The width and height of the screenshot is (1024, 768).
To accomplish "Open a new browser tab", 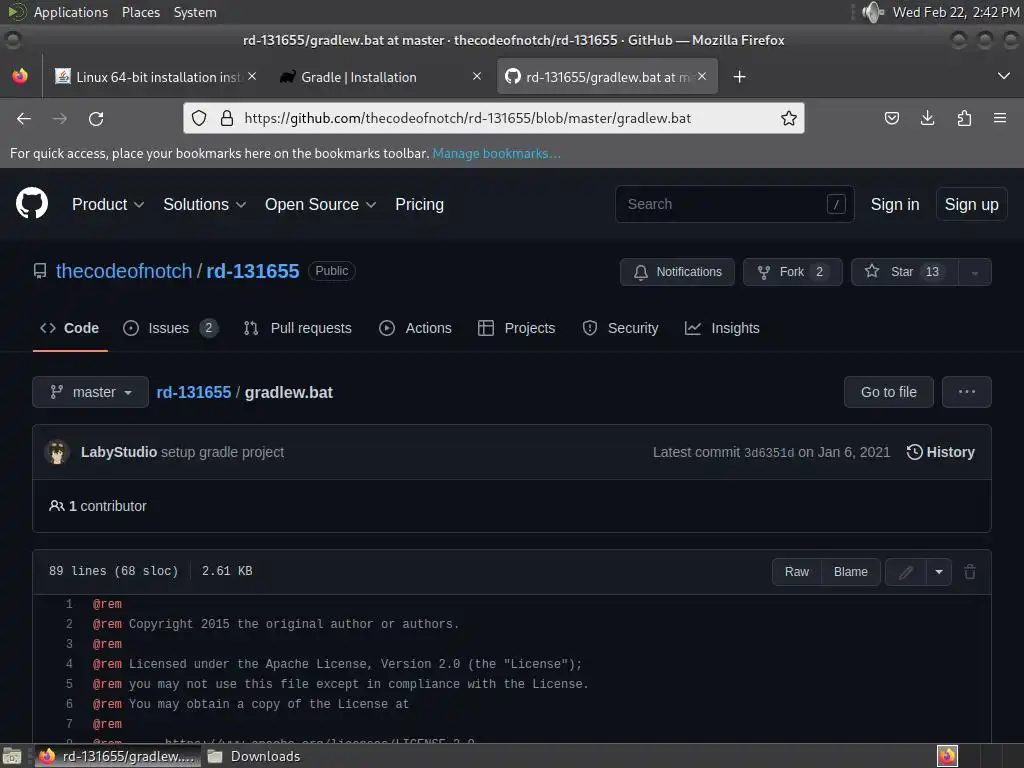I will click(739, 77).
